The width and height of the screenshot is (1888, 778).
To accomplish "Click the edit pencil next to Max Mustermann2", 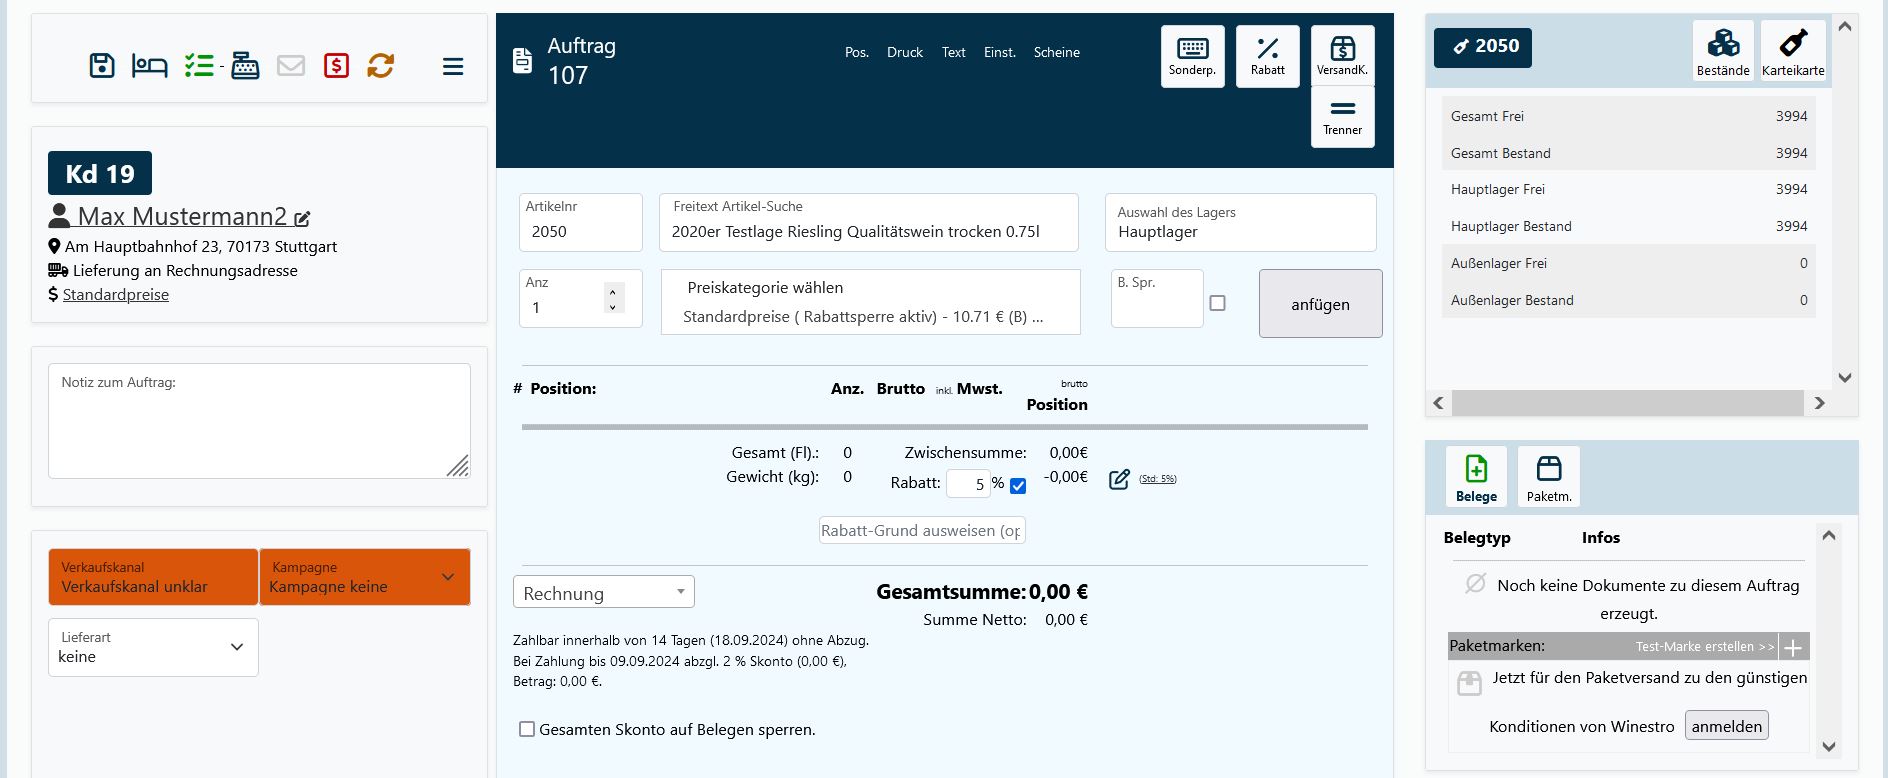I will (x=302, y=218).
